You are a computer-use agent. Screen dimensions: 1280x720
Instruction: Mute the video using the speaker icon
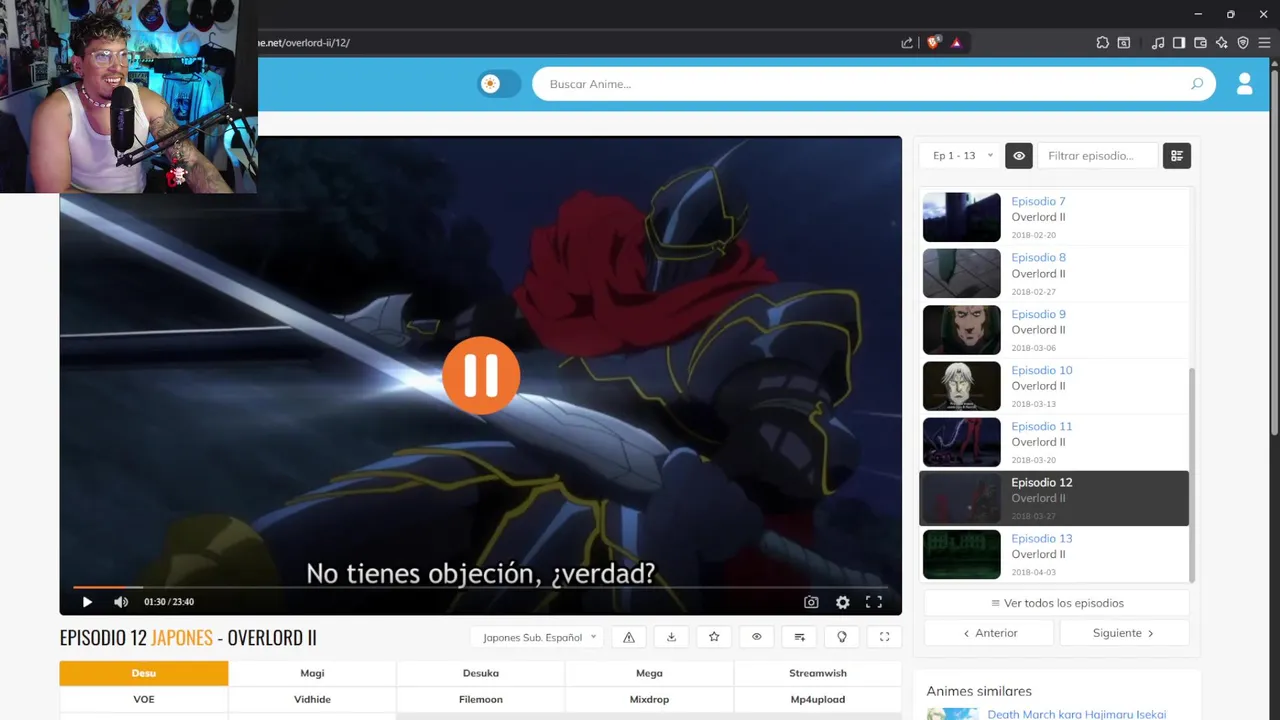click(x=121, y=602)
